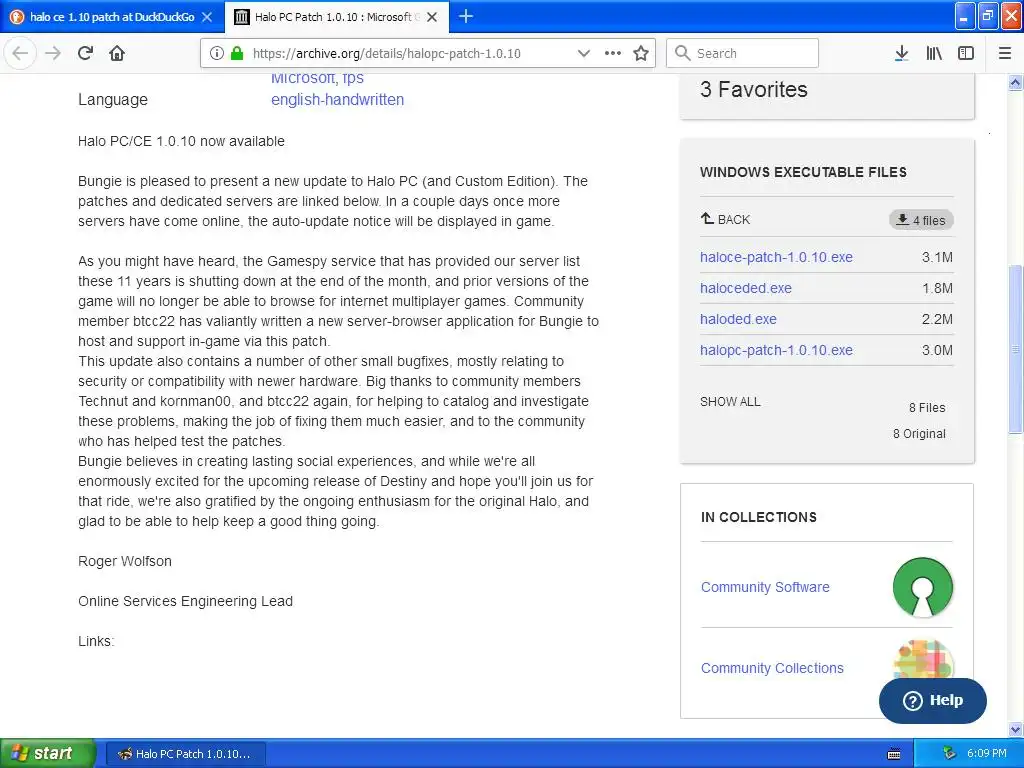Focus the browser Search field

pos(742,53)
